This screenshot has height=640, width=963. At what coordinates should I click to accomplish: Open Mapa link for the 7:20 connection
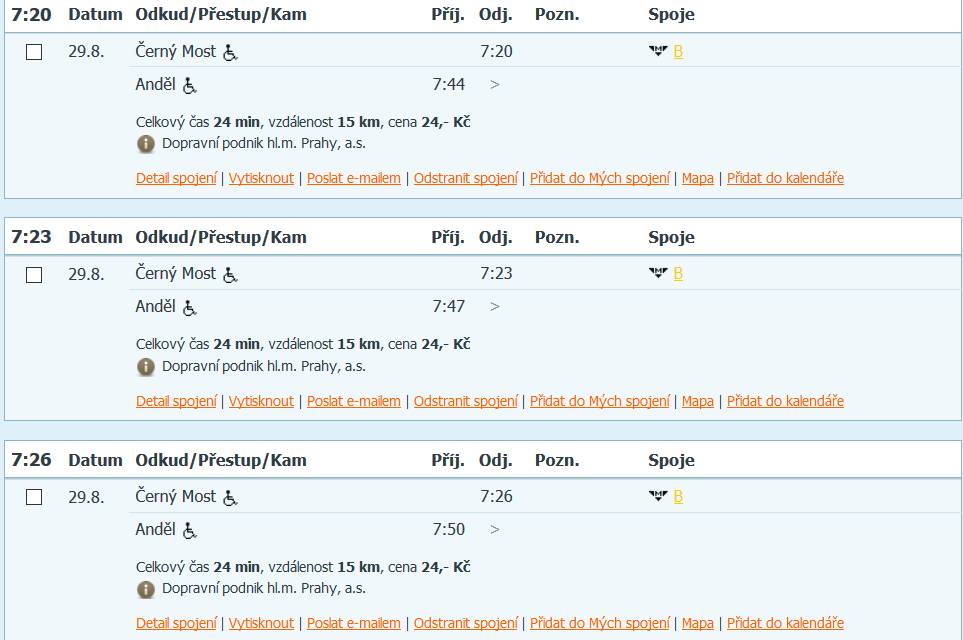coord(698,178)
